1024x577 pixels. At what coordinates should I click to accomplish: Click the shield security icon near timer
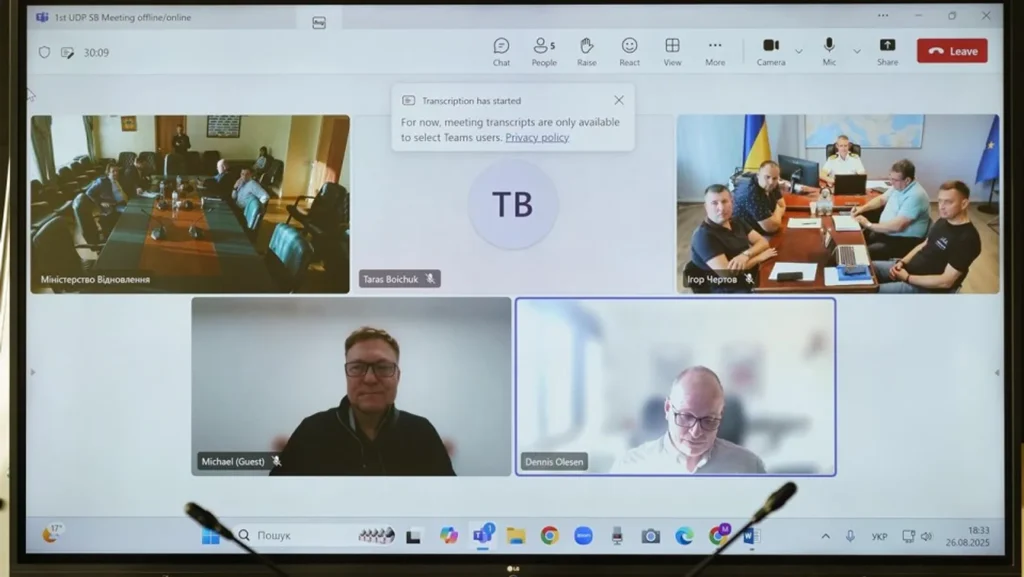tap(44, 52)
